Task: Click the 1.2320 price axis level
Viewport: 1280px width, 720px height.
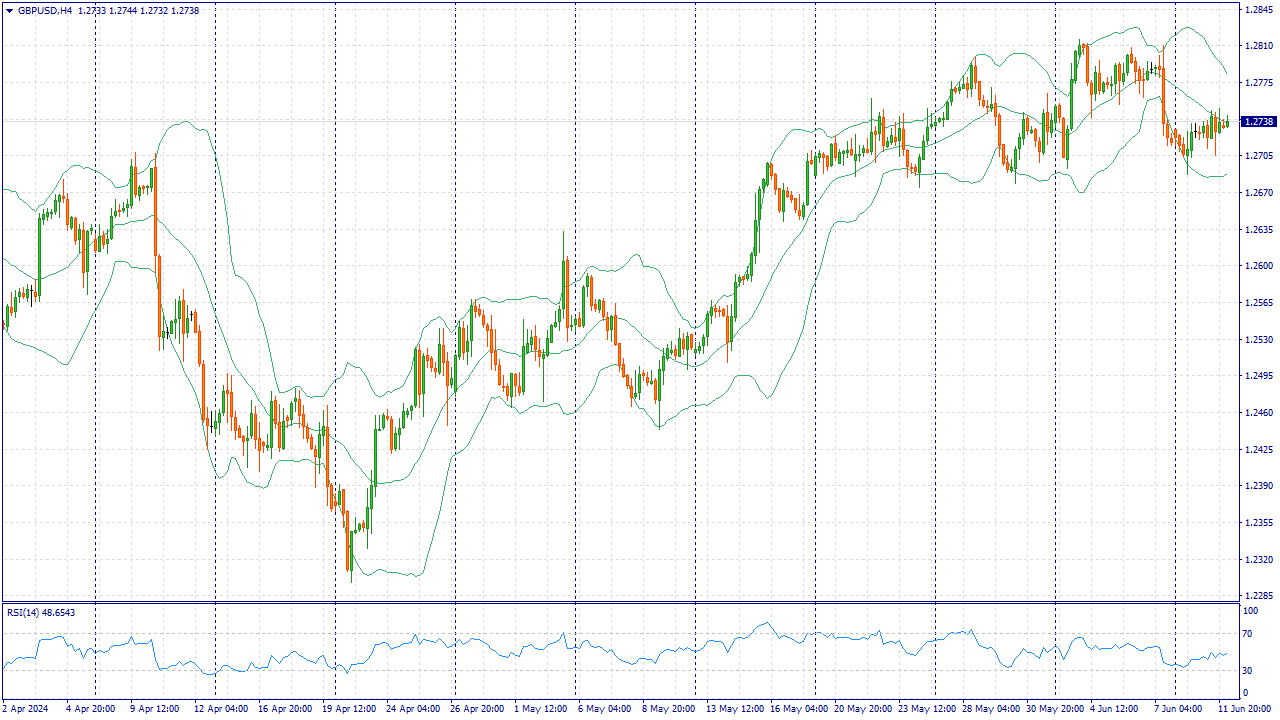Action: click(1258, 559)
